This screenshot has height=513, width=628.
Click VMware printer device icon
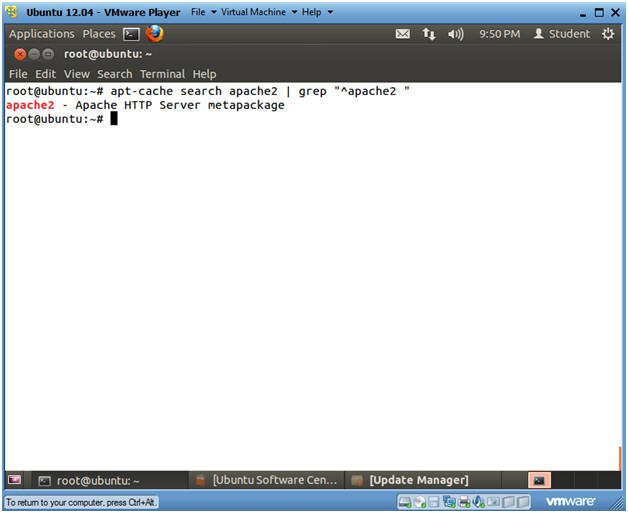click(465, 502)
